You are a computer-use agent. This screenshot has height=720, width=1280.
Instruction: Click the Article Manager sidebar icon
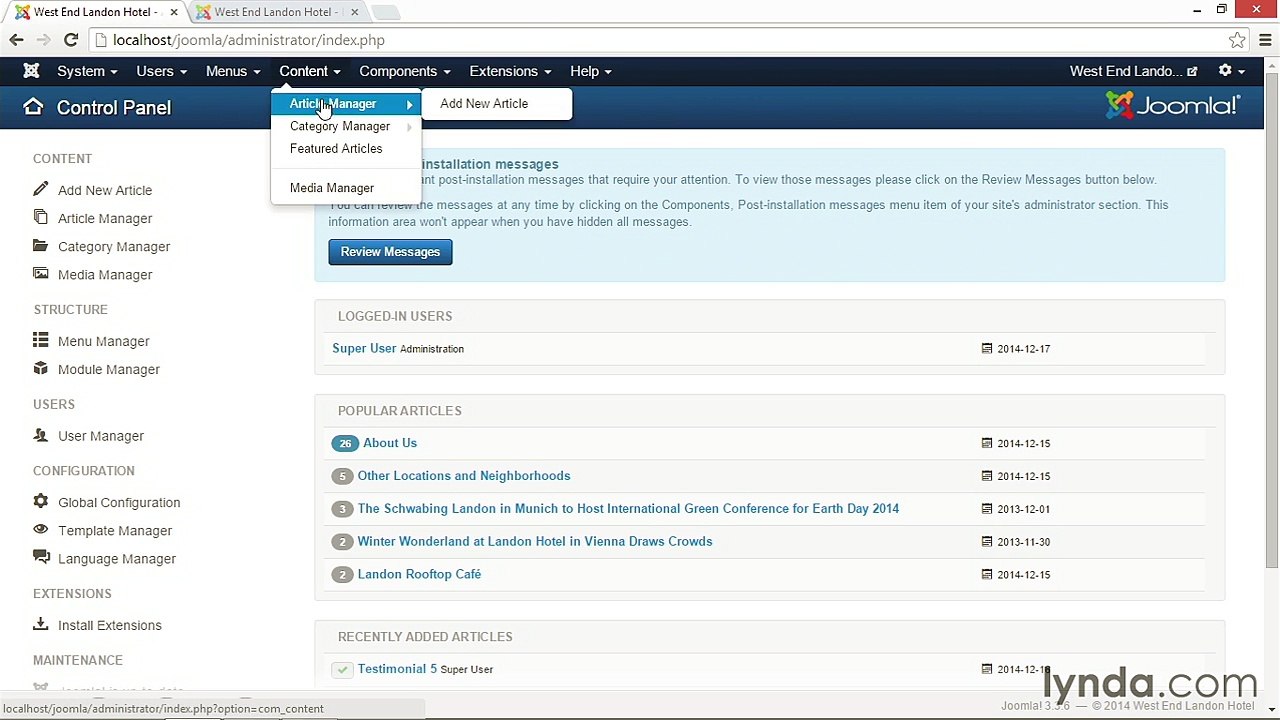pos(40,217)
